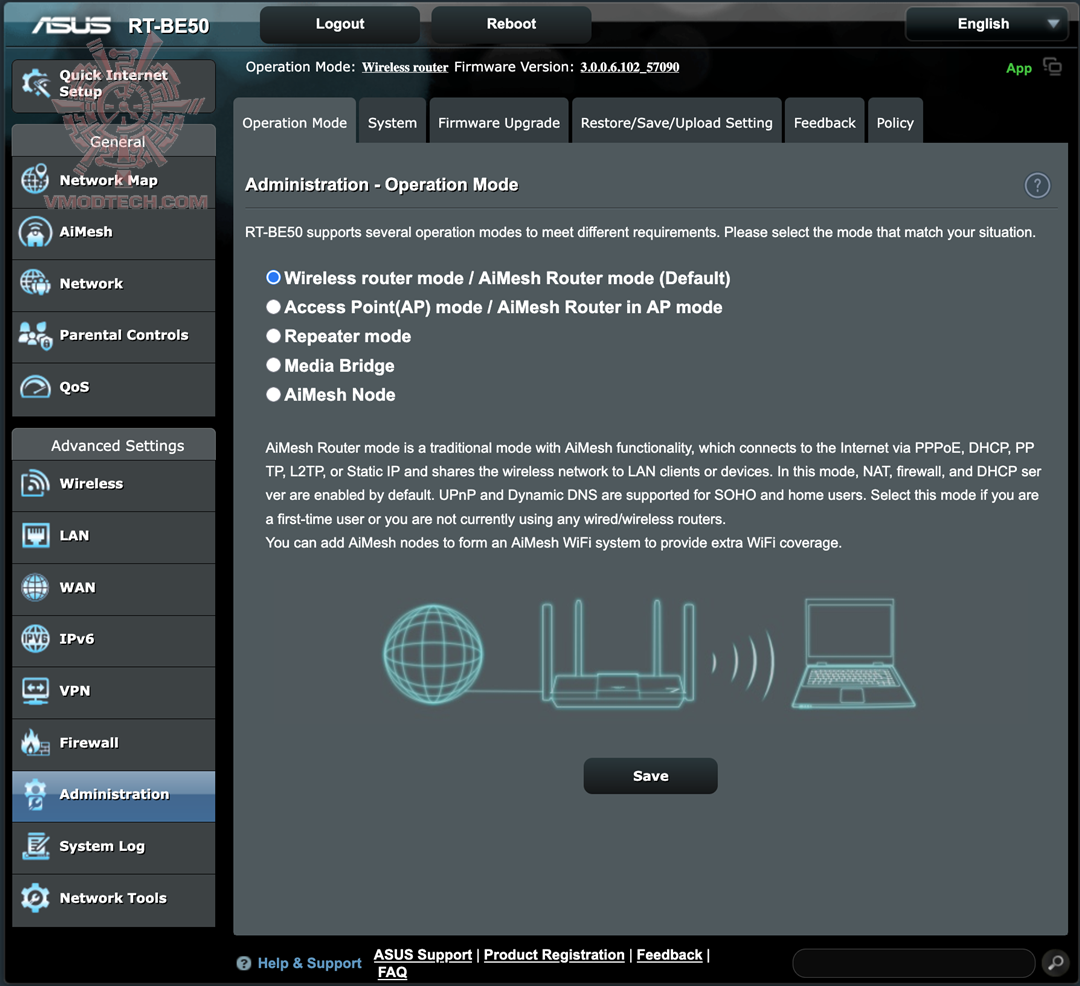
Task: Click the Wireless router mode label text
Action: click(507, 278)
